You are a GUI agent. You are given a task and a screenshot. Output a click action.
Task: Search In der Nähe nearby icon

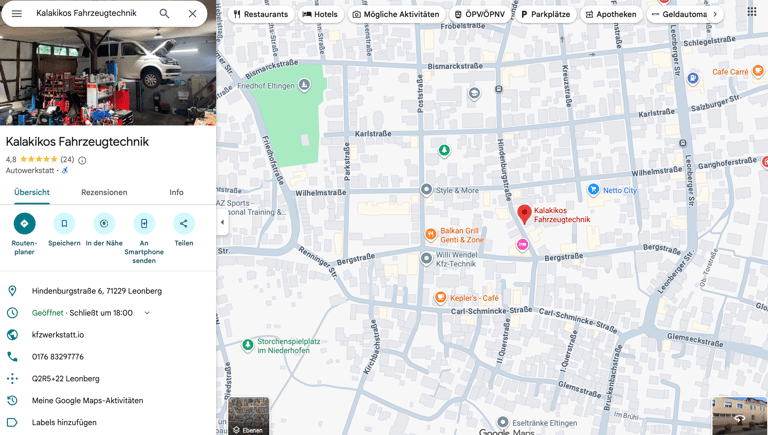point(104,223)
